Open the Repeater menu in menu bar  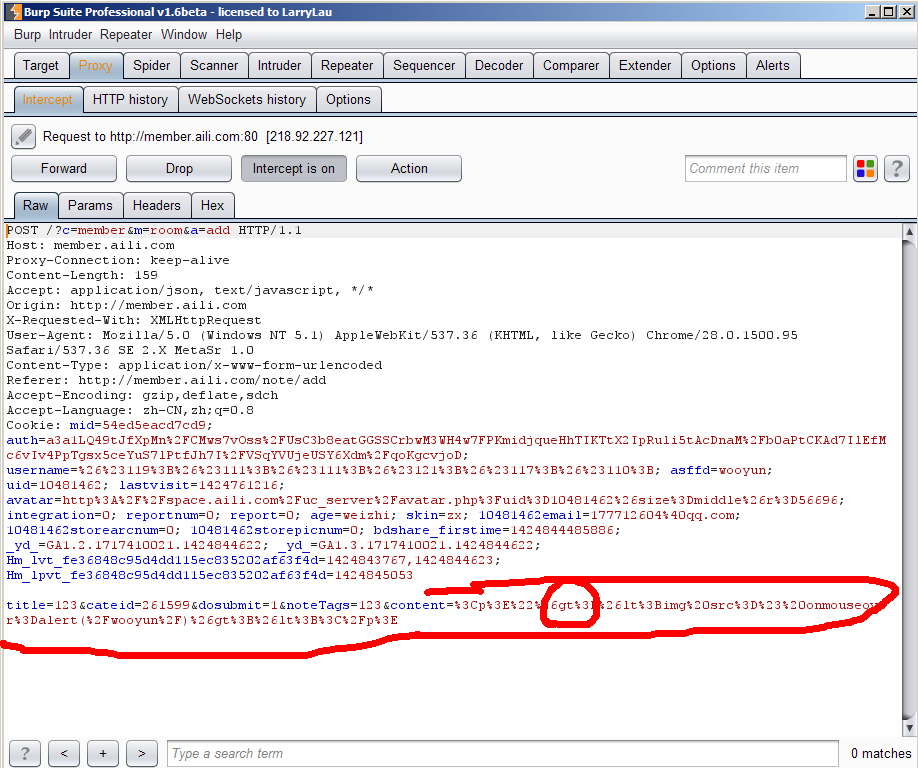click(x=126, y=35)
